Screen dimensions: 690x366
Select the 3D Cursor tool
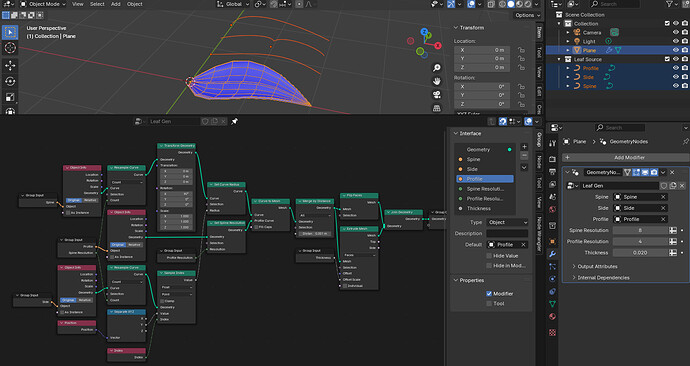pyautogui.click(x=10, y=48)
